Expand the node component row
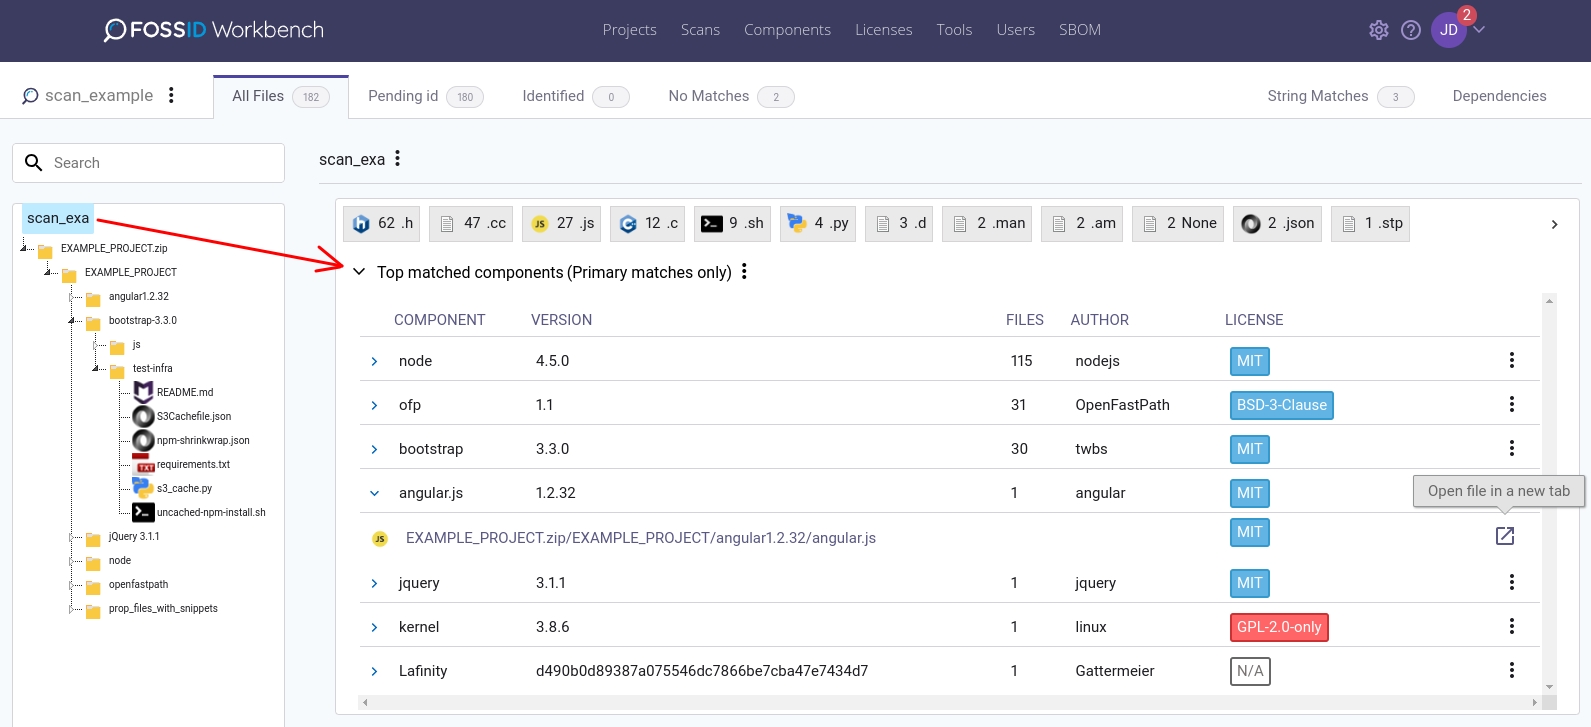The width and height of the screenshot is (1591, 727). 375,361
